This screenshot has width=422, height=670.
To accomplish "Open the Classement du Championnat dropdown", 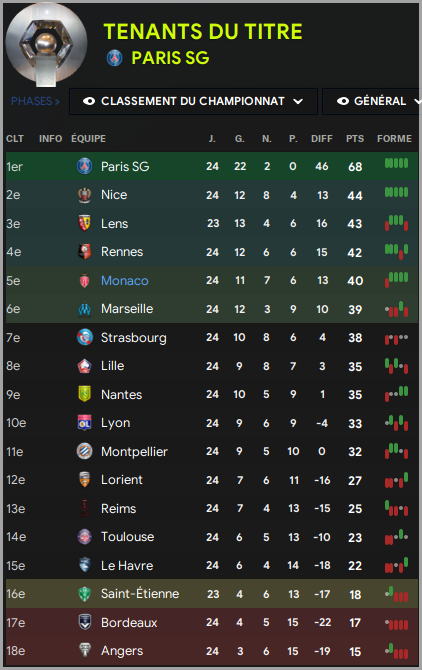I will tap(193, 101).
